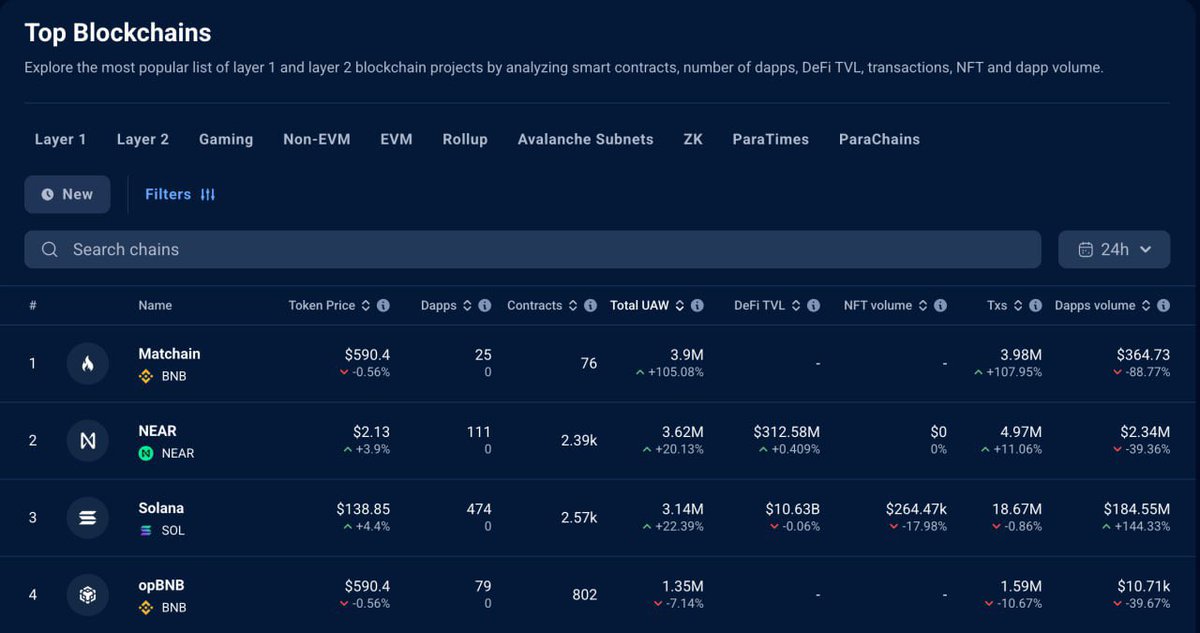Sort by Dapps volume arrows
The image size is (1200, 633).
click(x=1146, y=306)
